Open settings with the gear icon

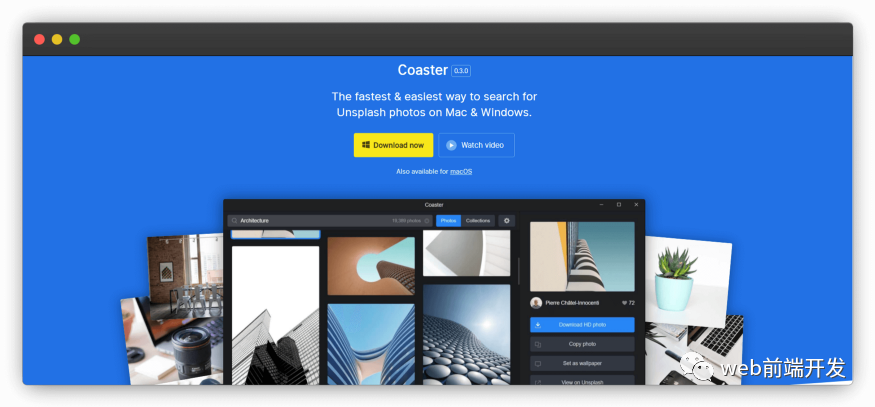coord(507,221)
